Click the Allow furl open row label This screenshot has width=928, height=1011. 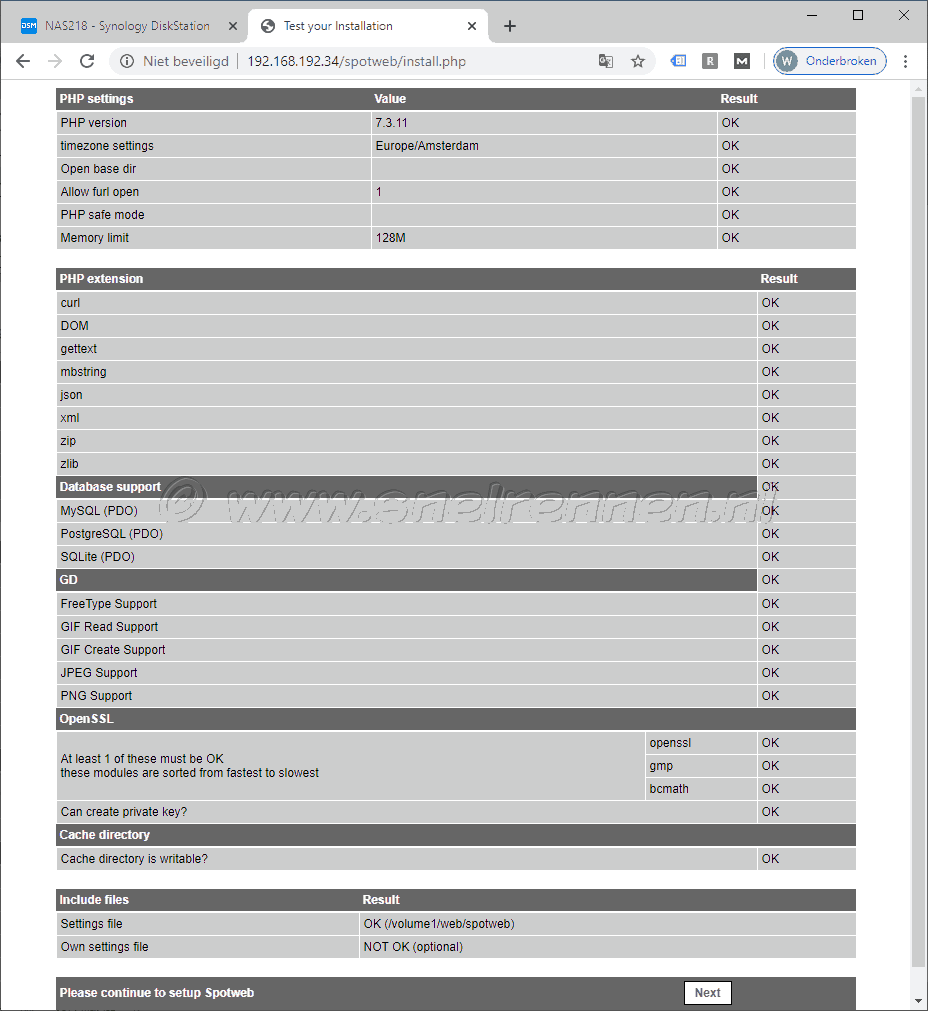pyautogui.click(x=99, y=191)
